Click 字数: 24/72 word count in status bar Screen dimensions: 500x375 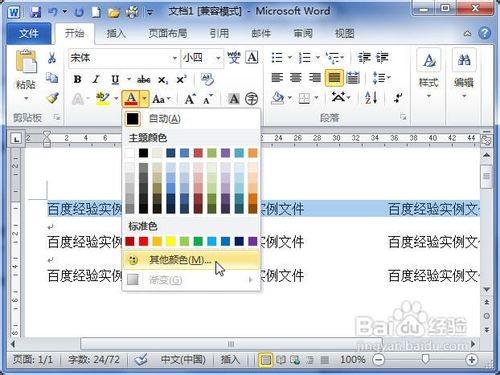[x=94, y=360]
